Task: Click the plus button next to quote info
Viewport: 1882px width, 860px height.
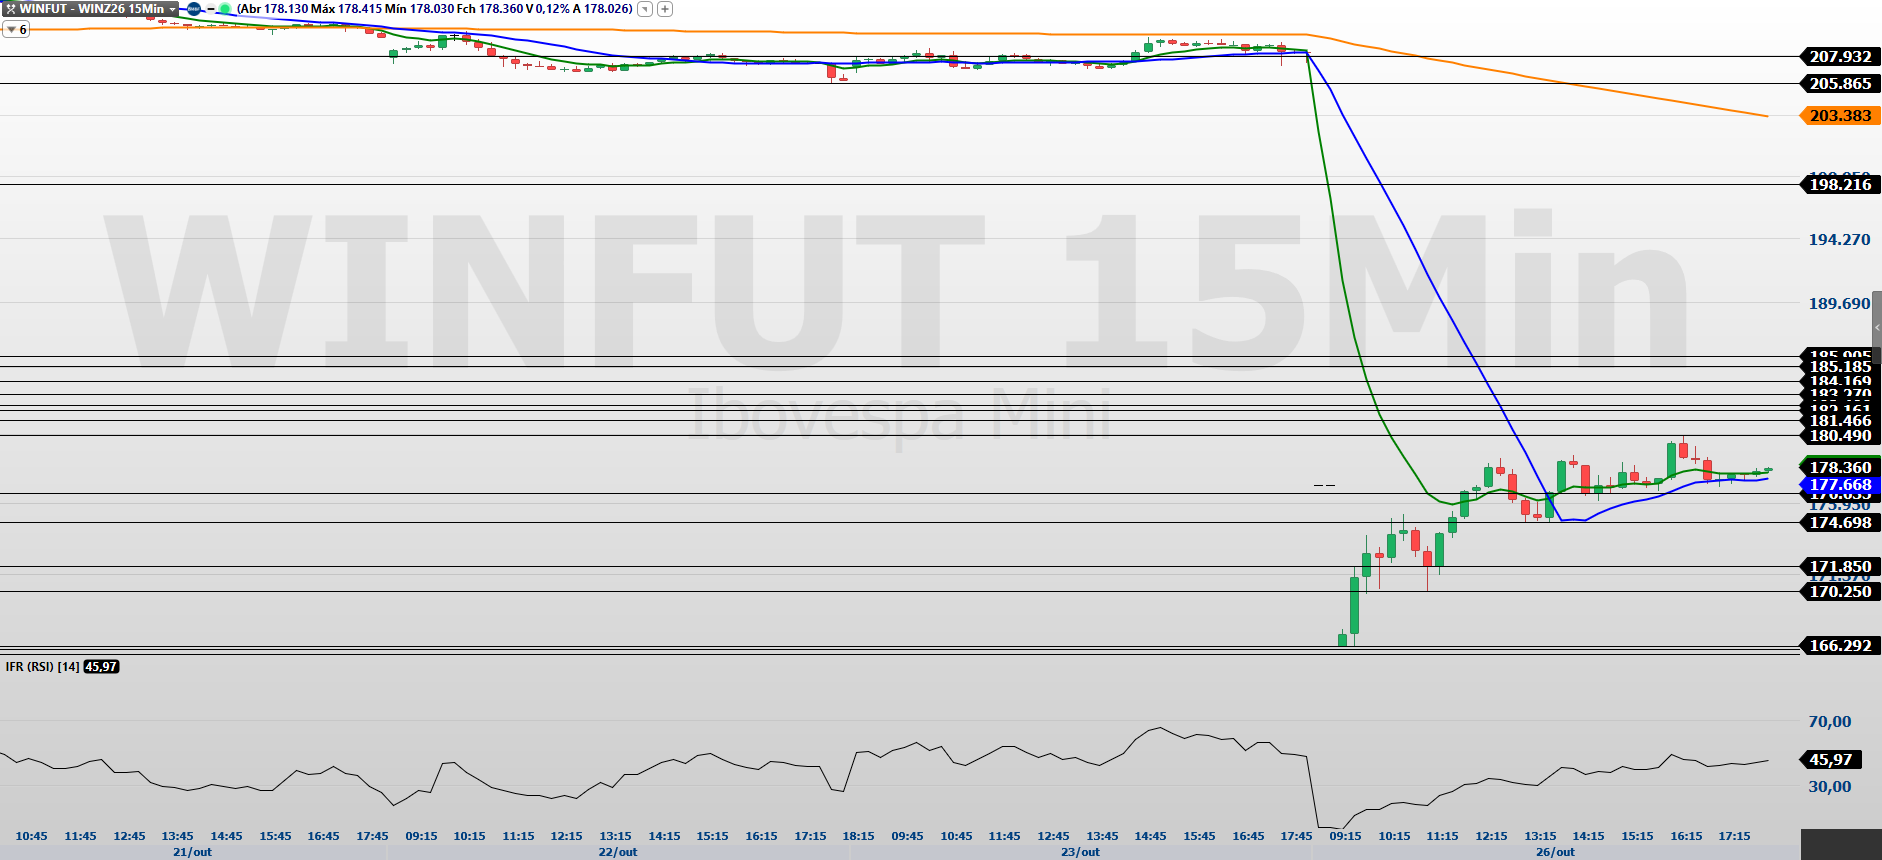Action: coord(665,9)
